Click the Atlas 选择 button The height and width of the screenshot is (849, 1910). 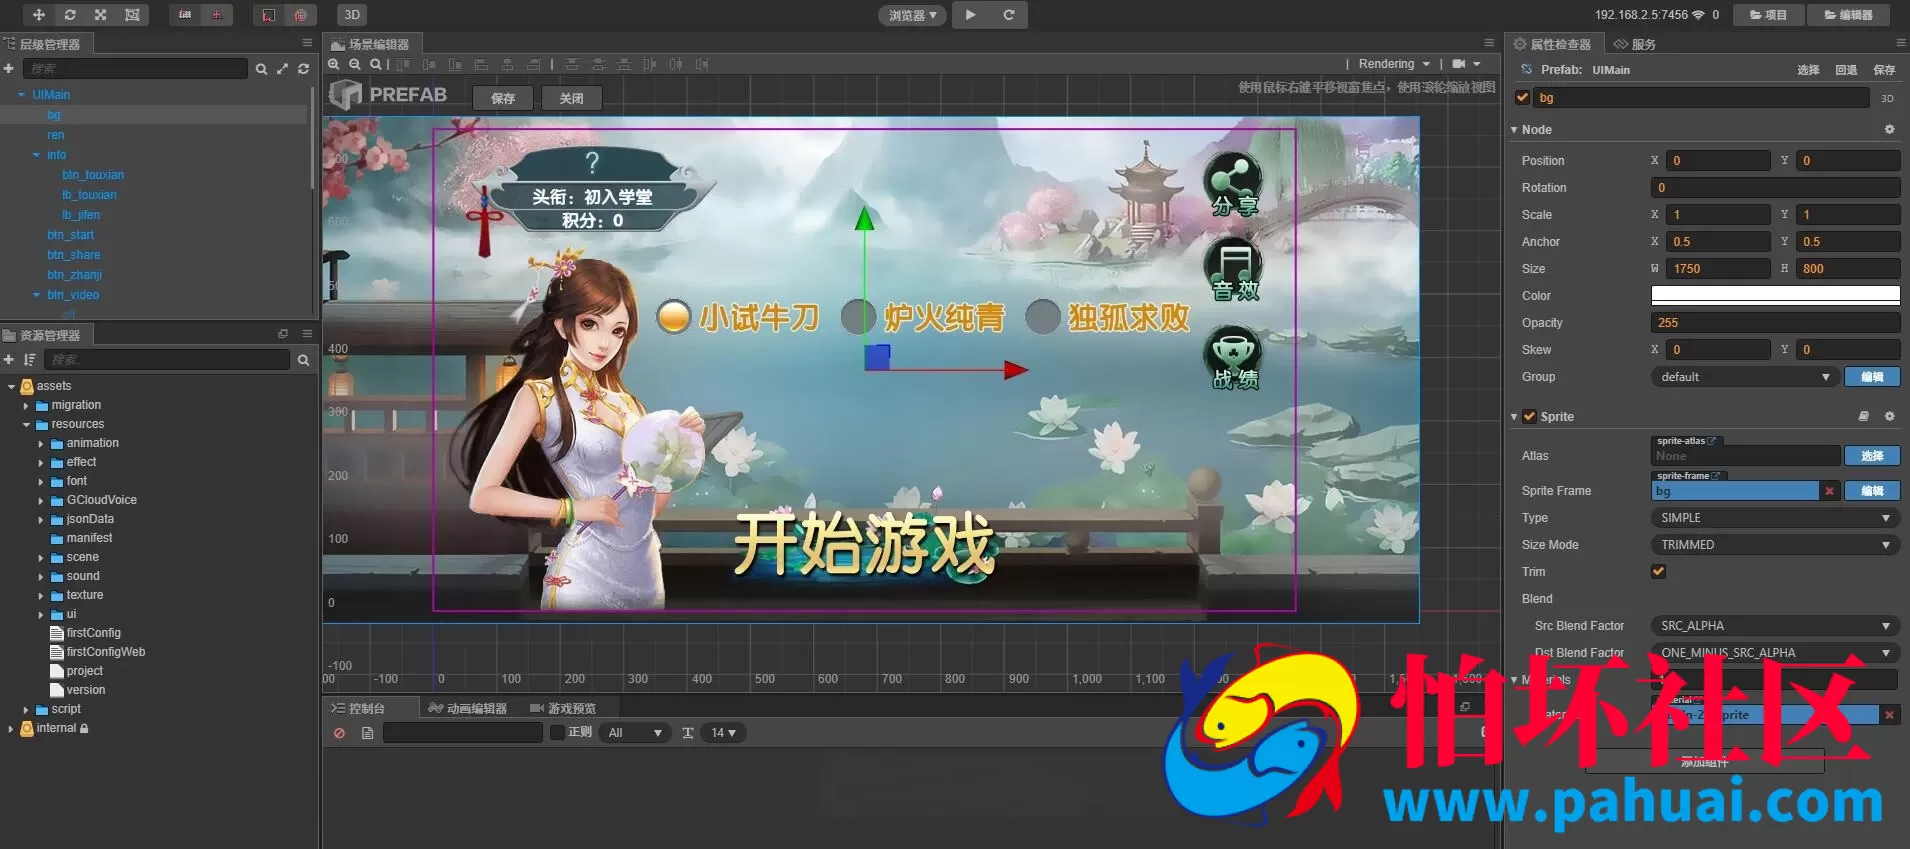[1872, 456]
